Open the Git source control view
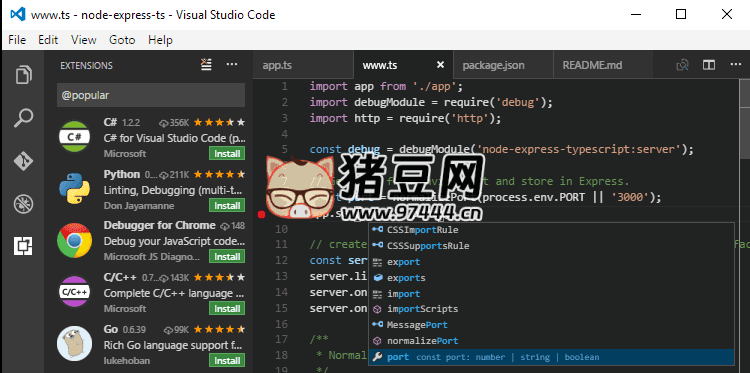The height and width of the screenshot is (373, 750). (23, 161)
